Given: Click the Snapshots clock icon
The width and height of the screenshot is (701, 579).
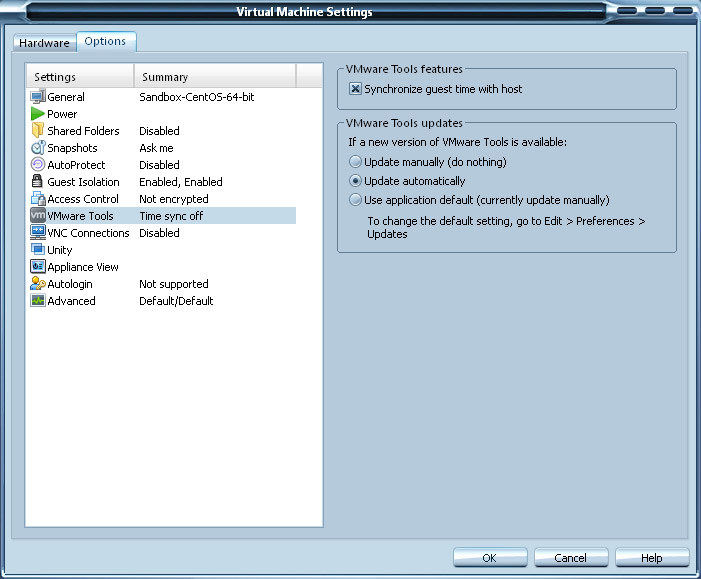Looking at the screenshot, I should [38, 148].
